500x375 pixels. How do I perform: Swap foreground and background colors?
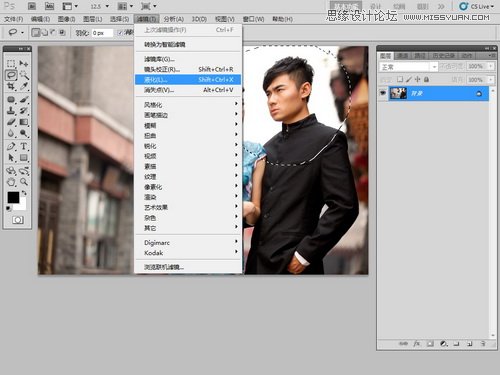coord(24,193)
